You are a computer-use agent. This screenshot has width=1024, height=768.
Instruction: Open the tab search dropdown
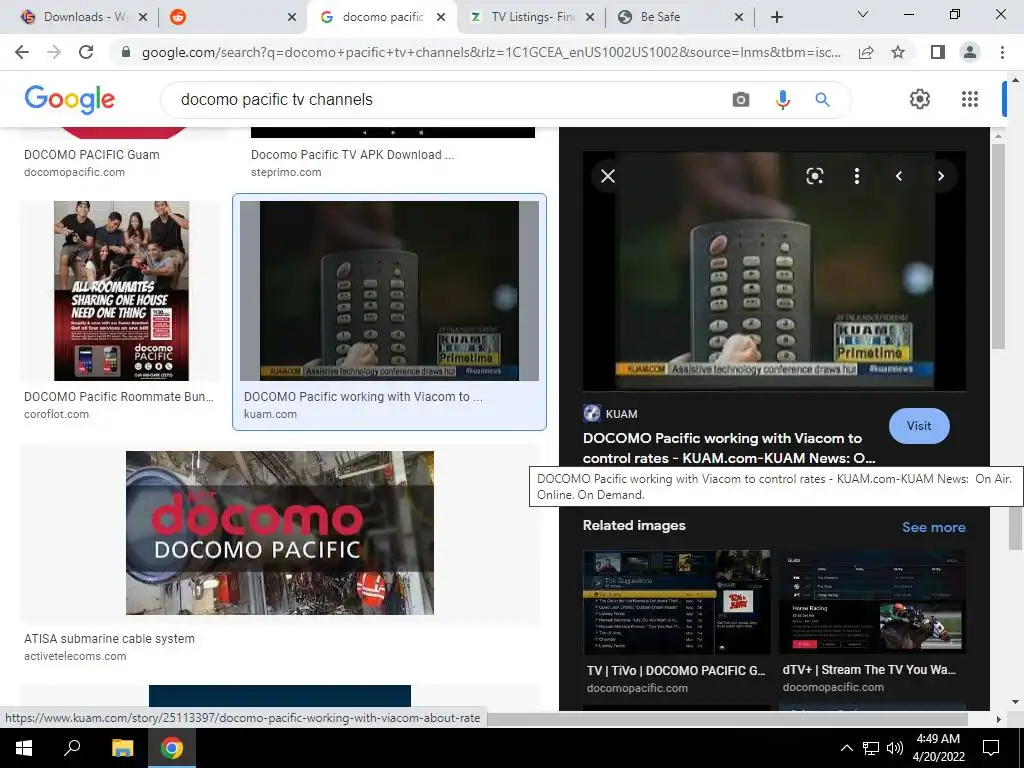pyautogui.click(x=863, y=14)
